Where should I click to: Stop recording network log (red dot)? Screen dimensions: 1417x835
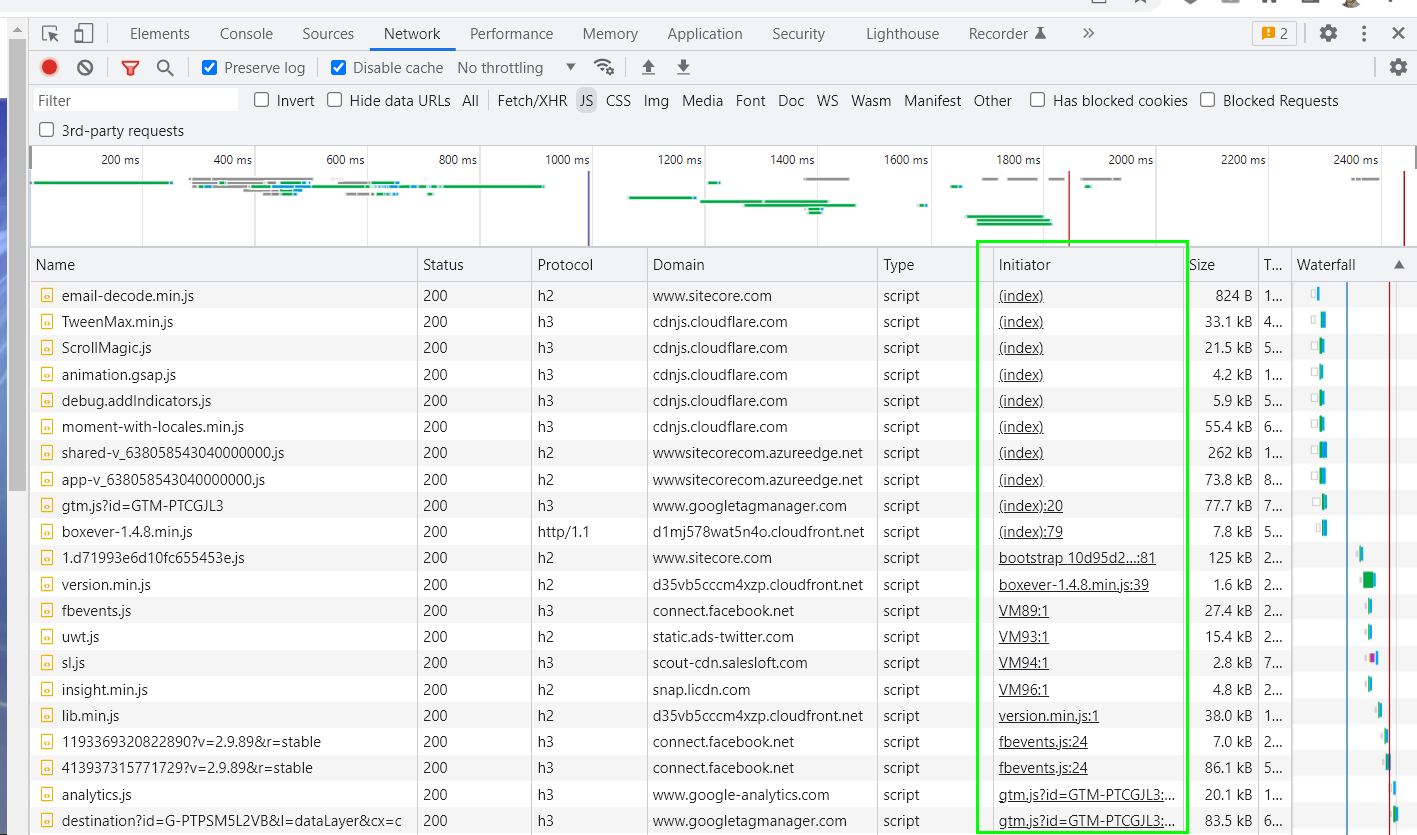[49, 68]
